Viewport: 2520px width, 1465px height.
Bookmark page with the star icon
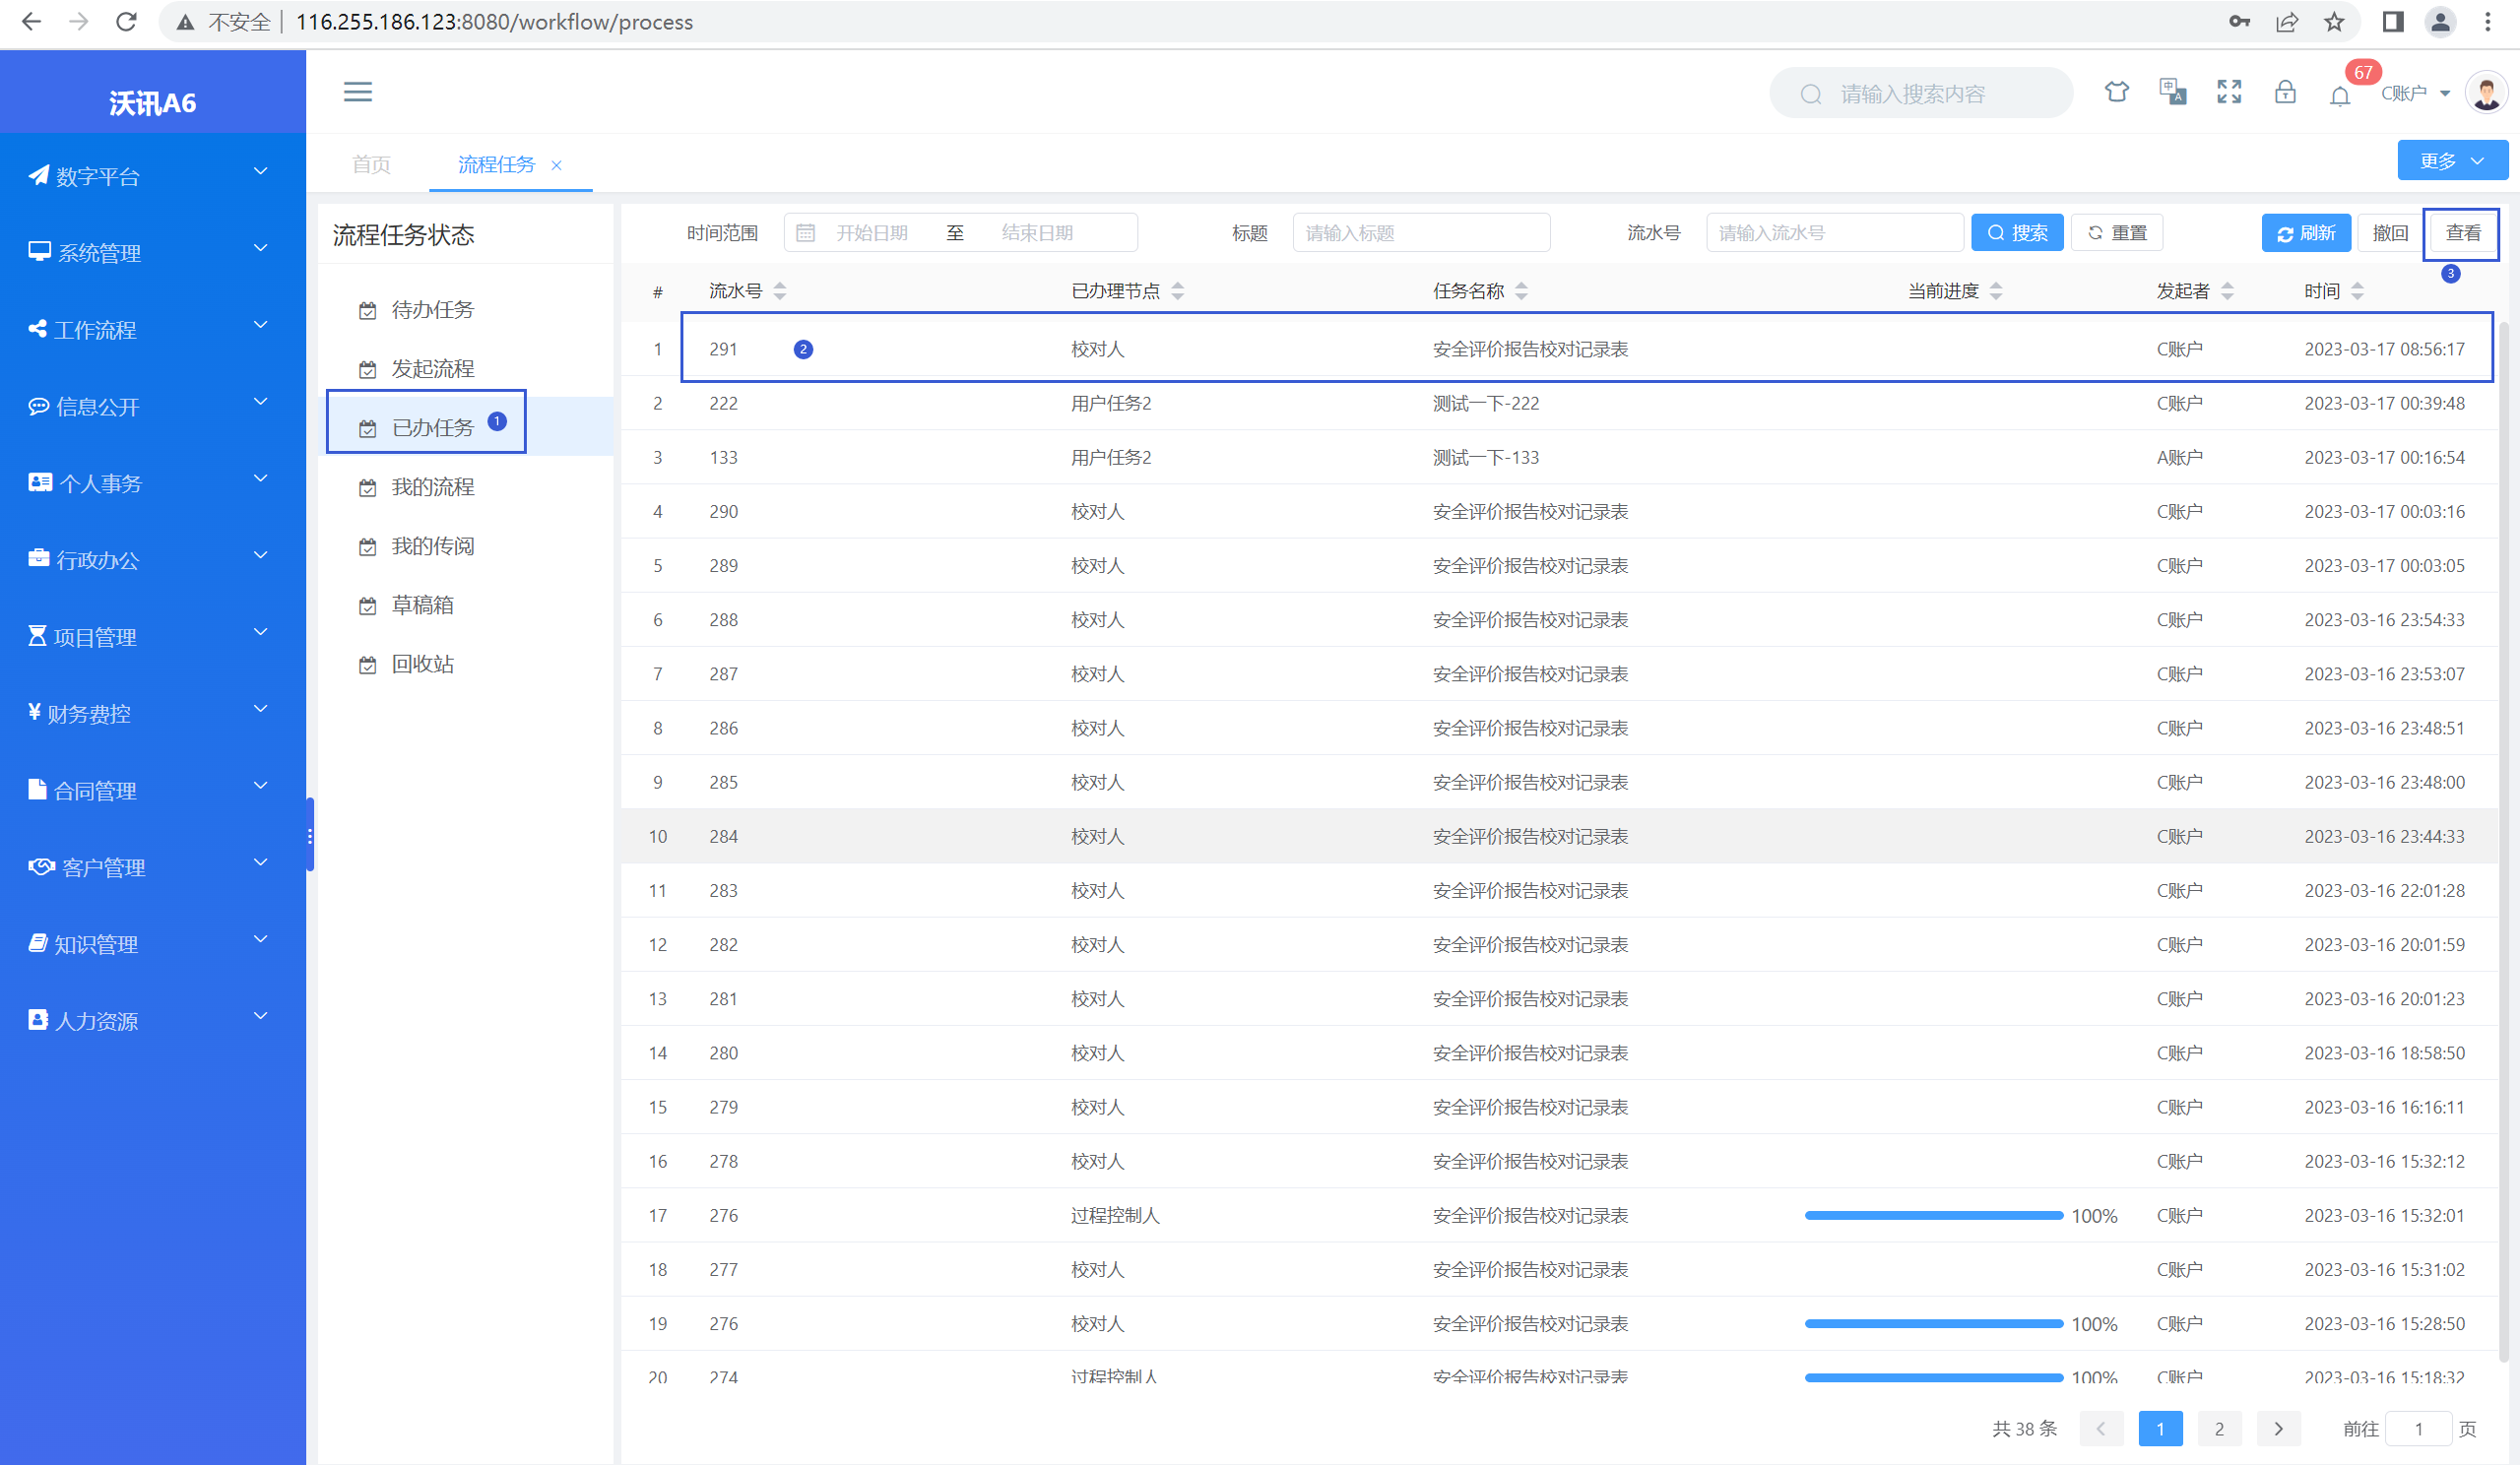pyautogui.click(x=2335, y=22)
